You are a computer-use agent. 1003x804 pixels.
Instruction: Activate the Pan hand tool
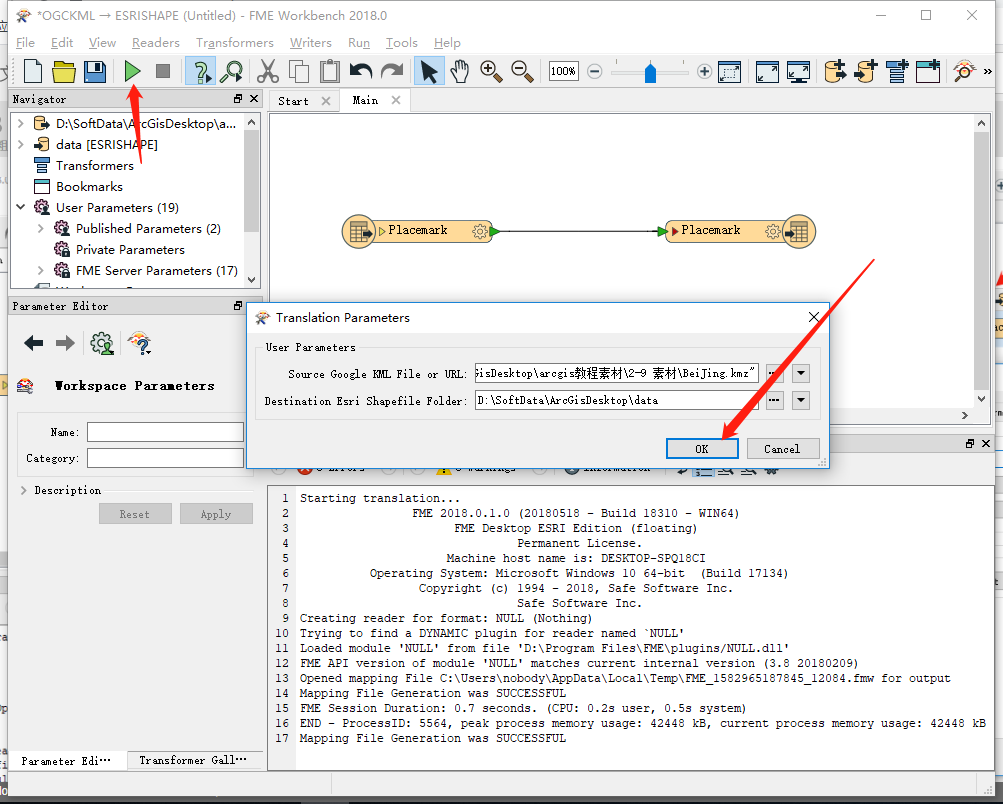(460, 71)
